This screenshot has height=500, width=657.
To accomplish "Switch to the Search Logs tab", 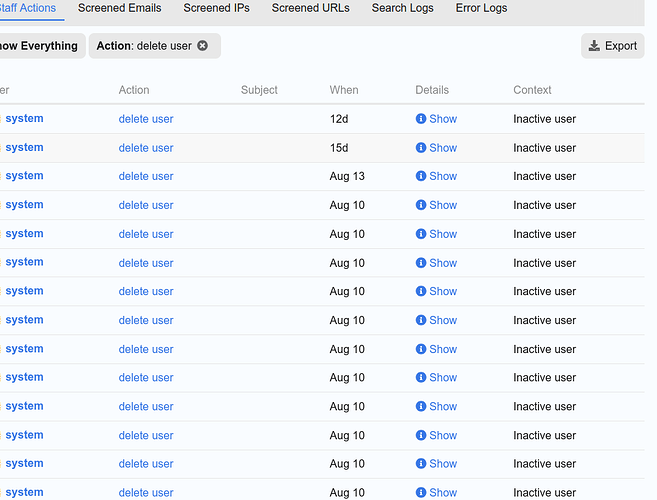I will pos(403,8).
